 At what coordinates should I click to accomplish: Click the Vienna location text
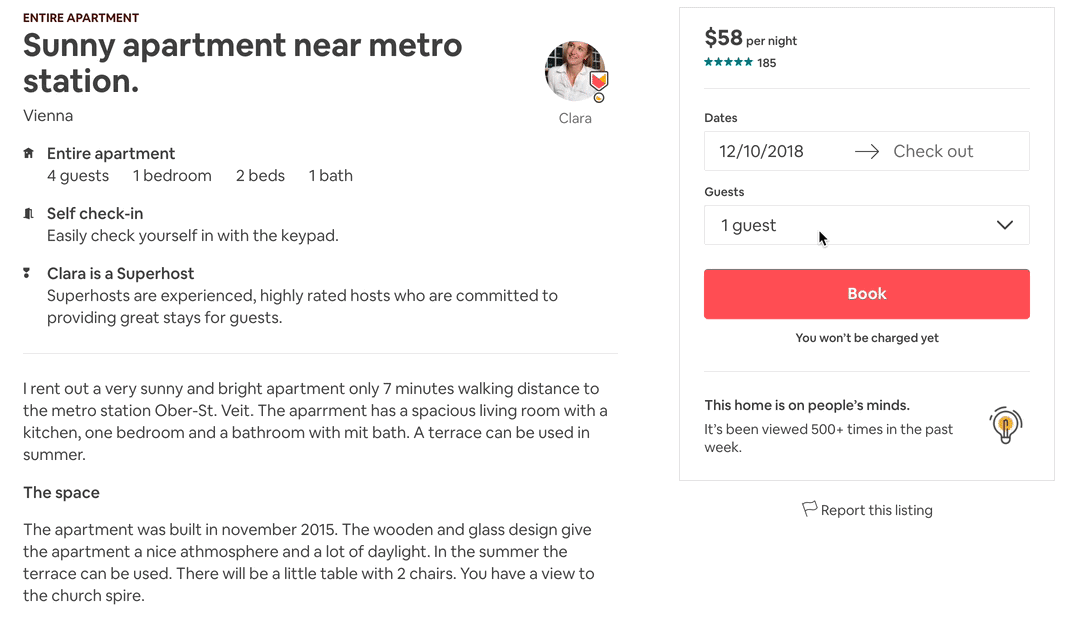[48, 115]
